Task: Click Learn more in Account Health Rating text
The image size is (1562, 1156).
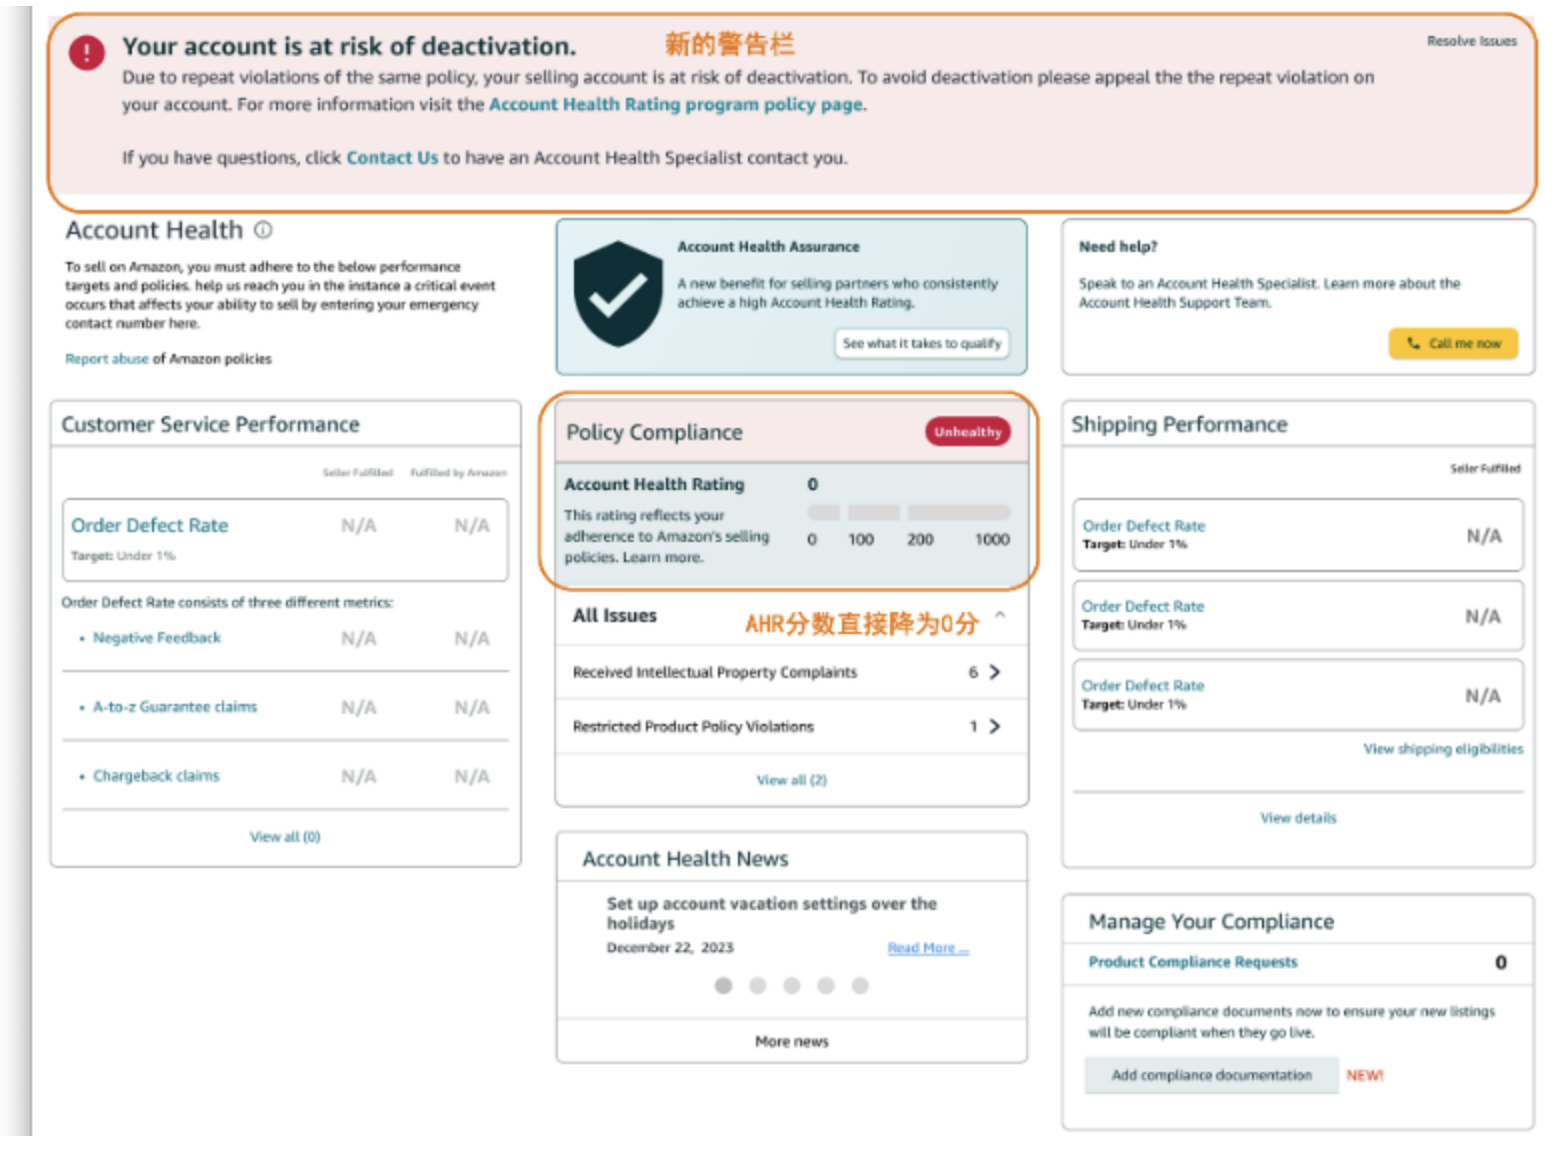Action: [x=662, y=558]
